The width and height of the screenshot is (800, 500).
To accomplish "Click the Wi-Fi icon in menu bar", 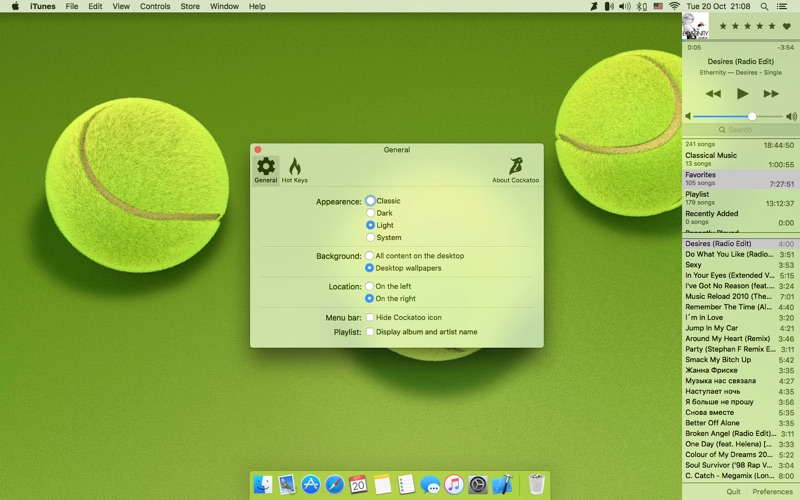I will click(674, 6).
